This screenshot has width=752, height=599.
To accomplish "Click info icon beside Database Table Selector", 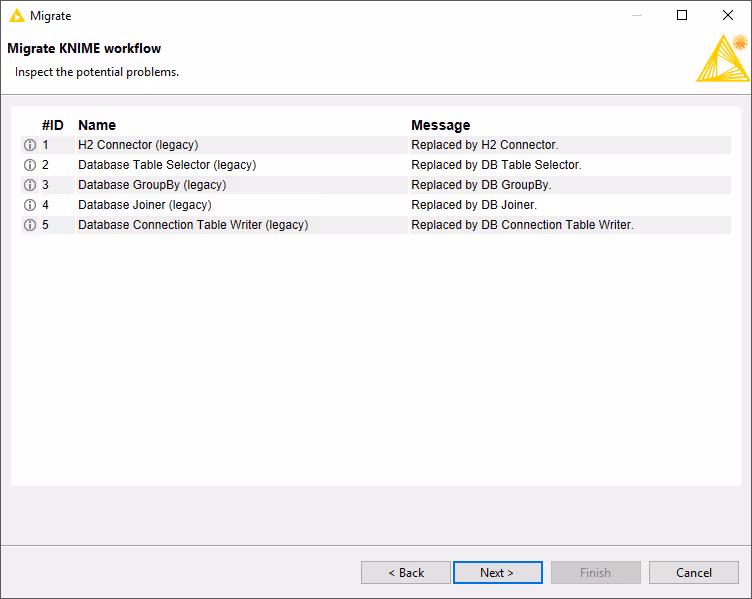I will [x=29, y=165].
